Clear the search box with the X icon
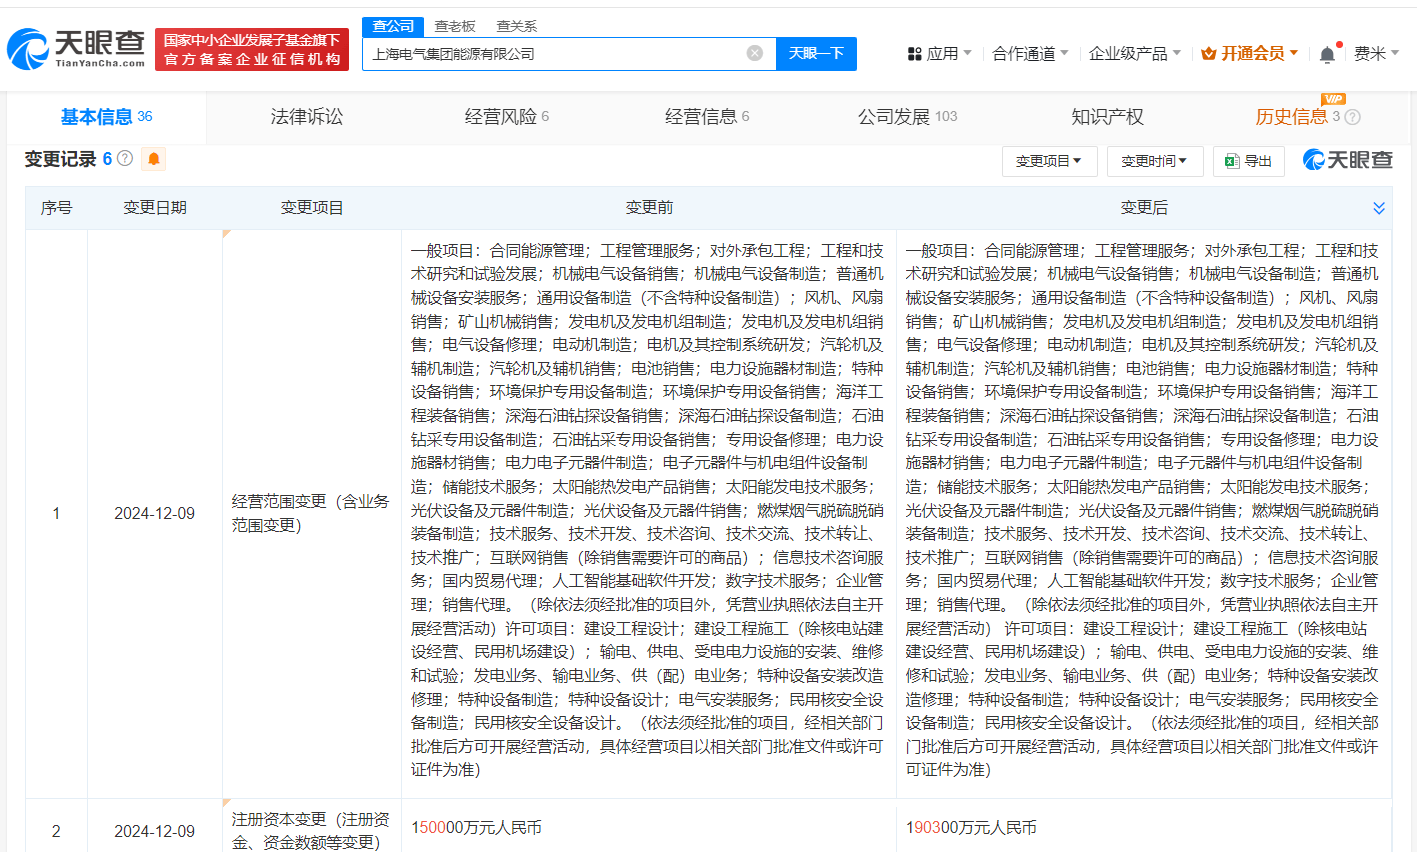 click(x=755, y=53)
